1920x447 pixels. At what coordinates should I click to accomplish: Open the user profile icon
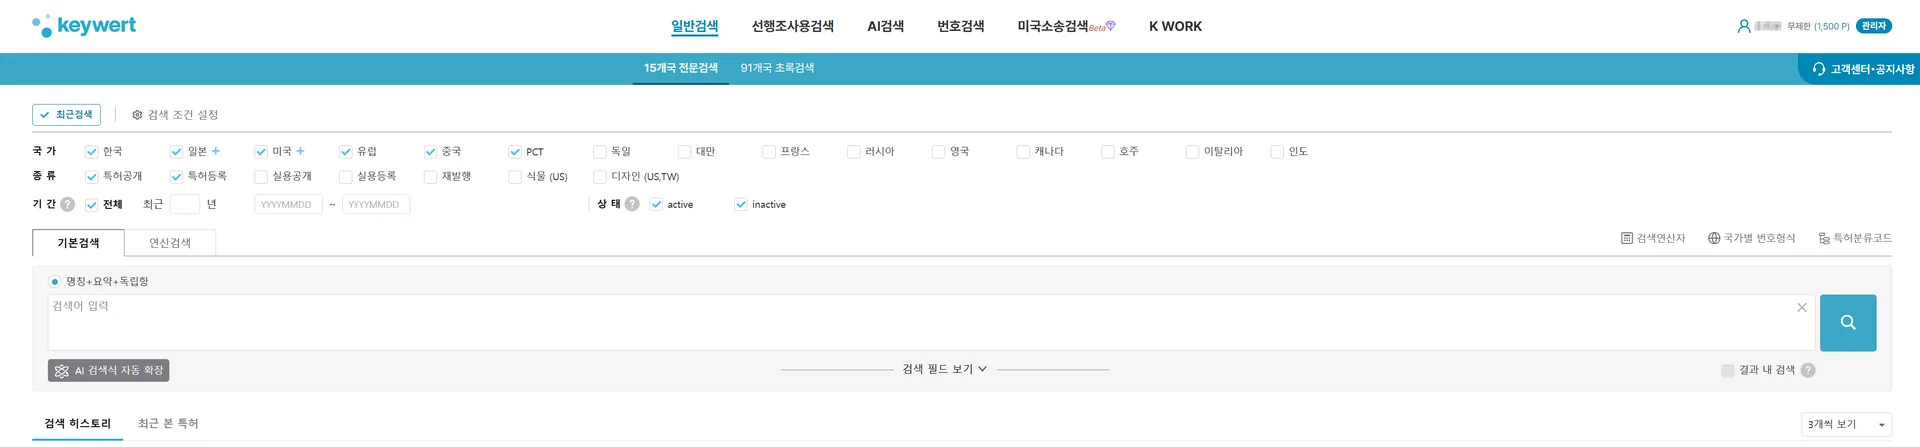pos(1744,26)
